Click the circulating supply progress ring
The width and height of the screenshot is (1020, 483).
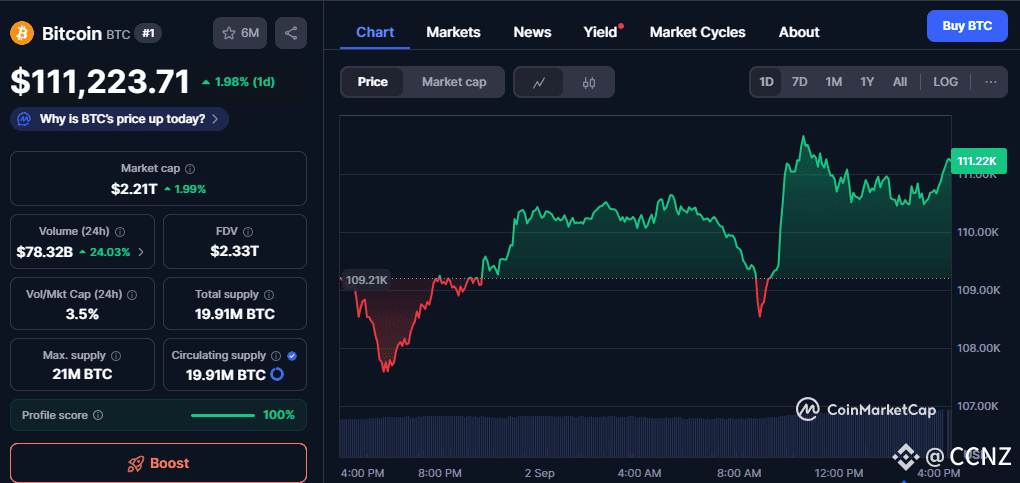(276, 374)
